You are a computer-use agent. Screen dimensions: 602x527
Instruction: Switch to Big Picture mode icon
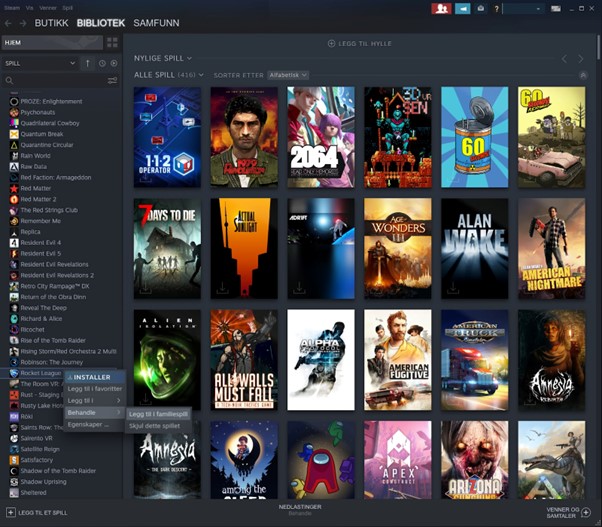[556, 8]
